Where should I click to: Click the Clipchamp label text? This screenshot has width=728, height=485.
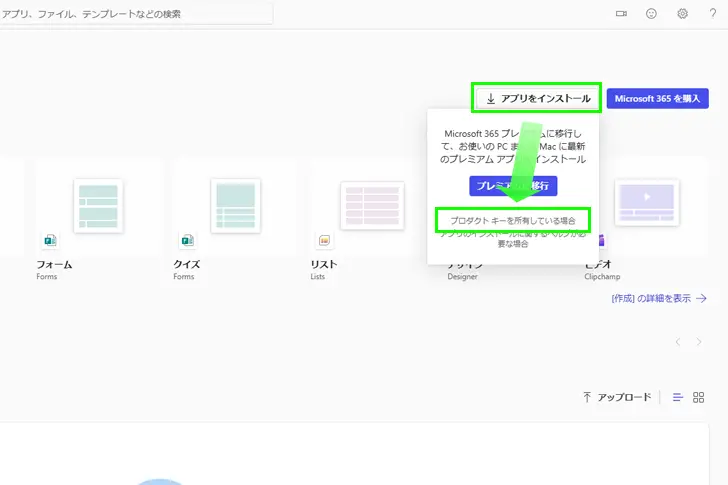[x=602, y=277]
